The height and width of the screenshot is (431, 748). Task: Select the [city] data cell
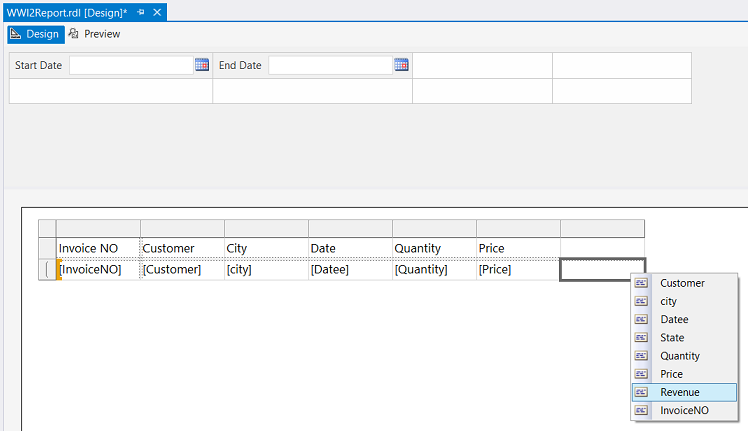point(266,270)
